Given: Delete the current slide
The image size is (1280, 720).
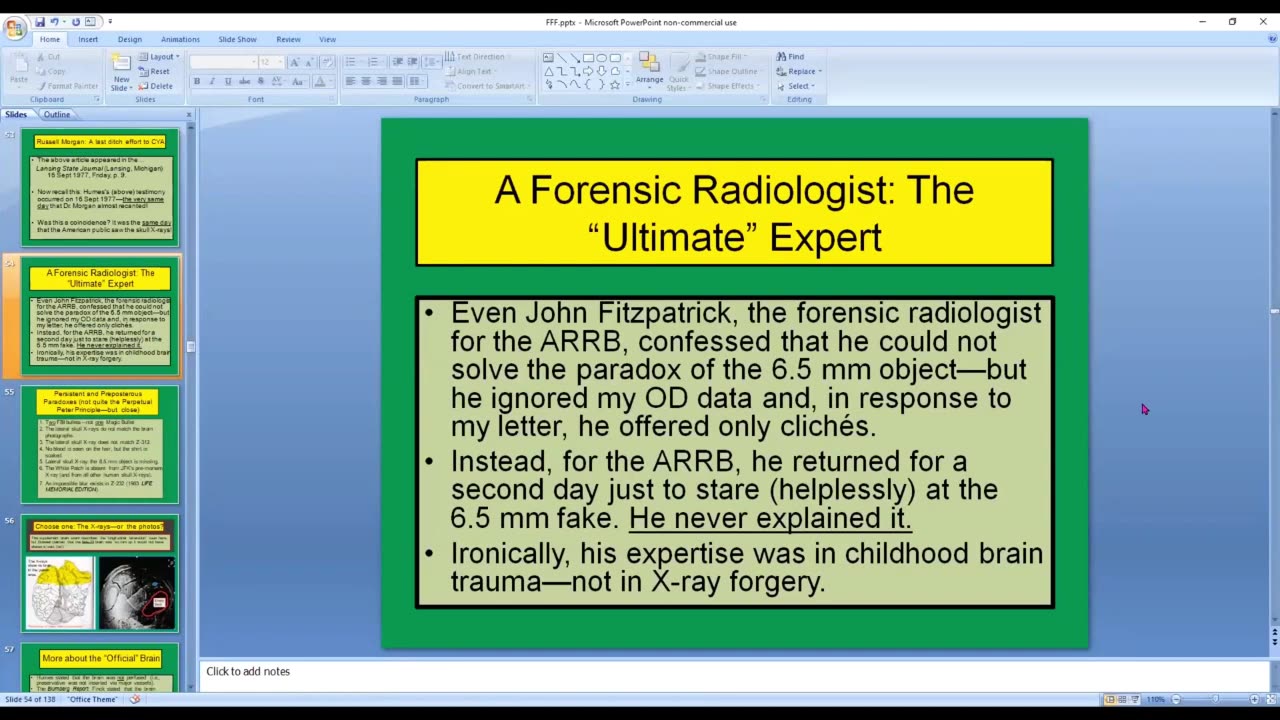Looking at the screenshot, I should (156, 86).
